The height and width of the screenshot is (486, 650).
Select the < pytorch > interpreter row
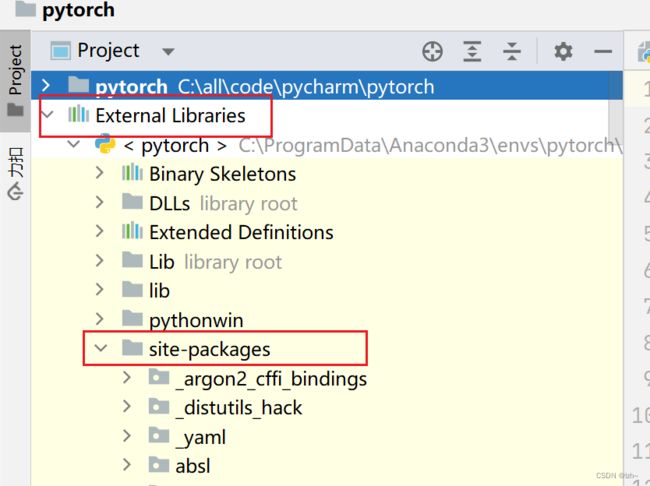click(x=327, y=145)
